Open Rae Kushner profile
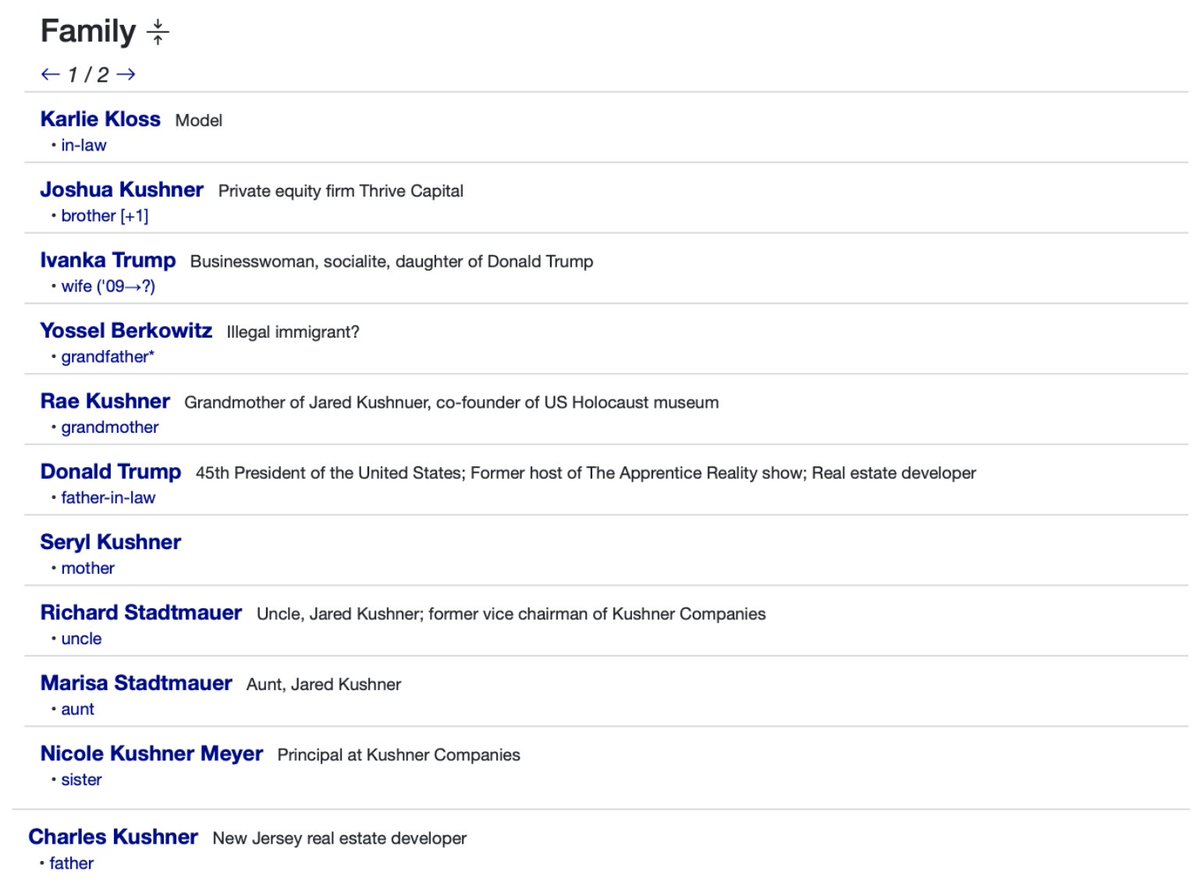Screen dimensions: 1200x889 click(105, 402)
